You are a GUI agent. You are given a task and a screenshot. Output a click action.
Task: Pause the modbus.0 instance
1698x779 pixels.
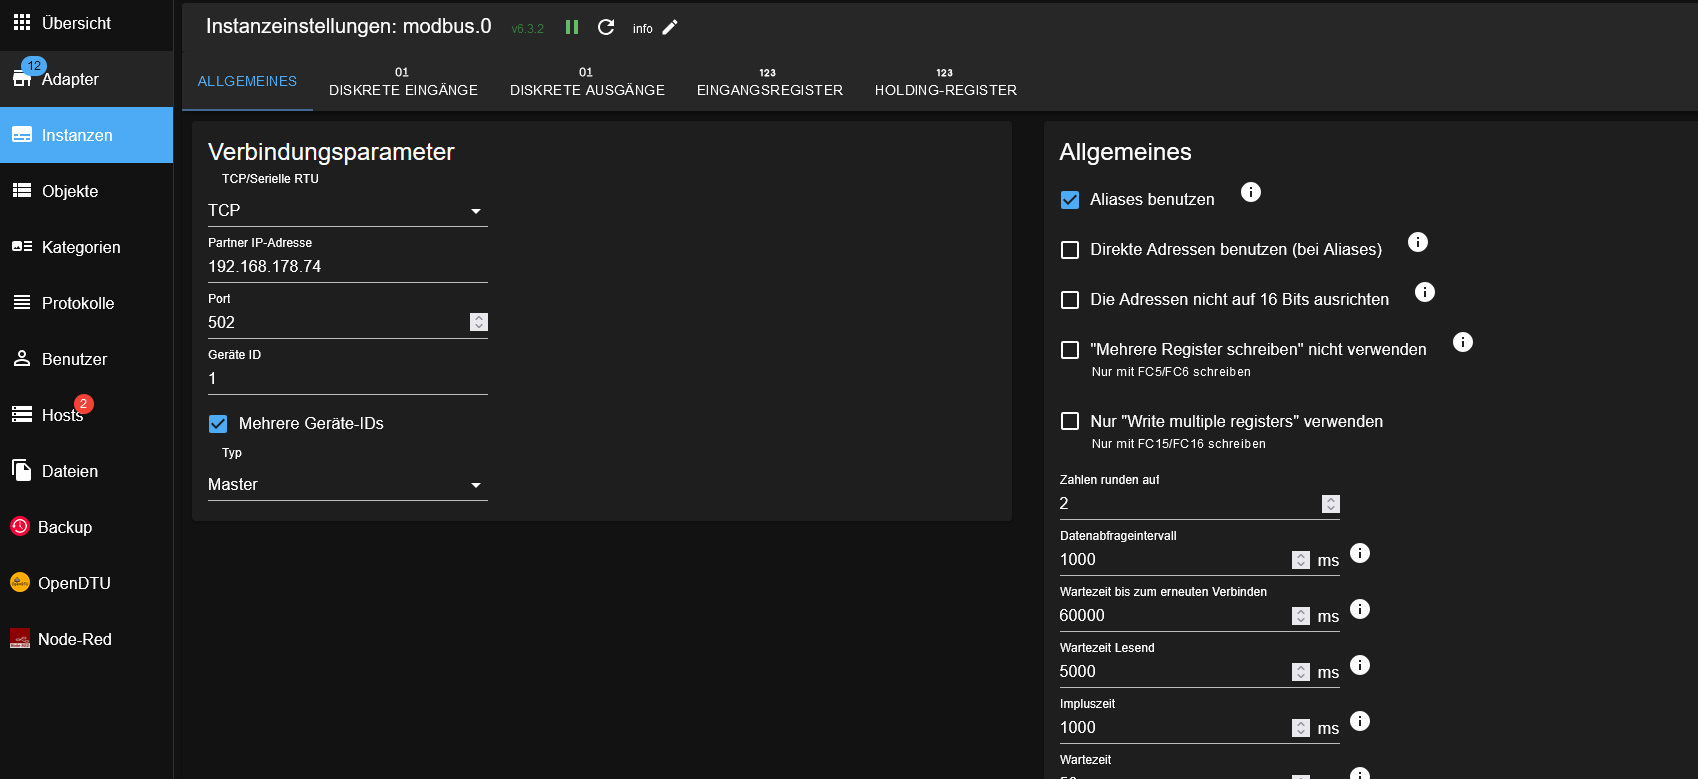click(x=572, y=27)
